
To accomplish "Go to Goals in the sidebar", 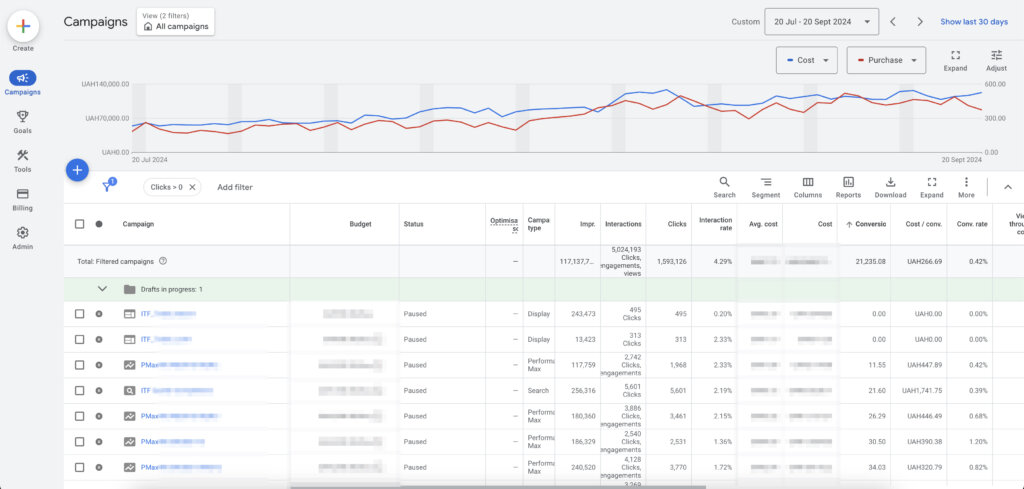I will (x=22, y=121).
